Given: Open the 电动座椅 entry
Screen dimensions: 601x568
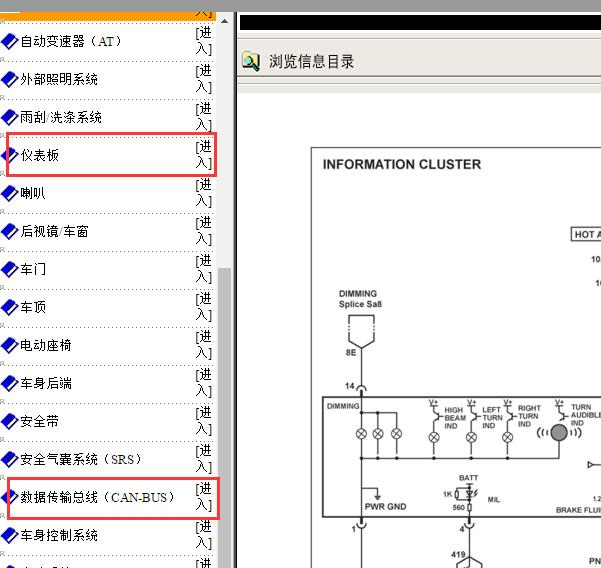Looking at the screenshot, I should (x=46, y=345).
